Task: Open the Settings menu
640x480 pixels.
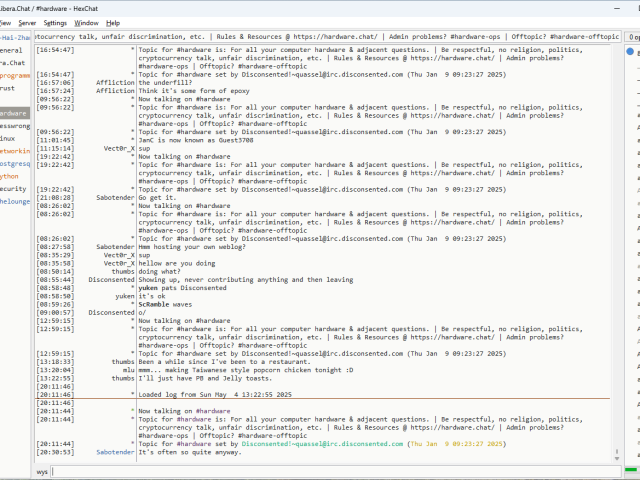Action: [x=55, y=22]
